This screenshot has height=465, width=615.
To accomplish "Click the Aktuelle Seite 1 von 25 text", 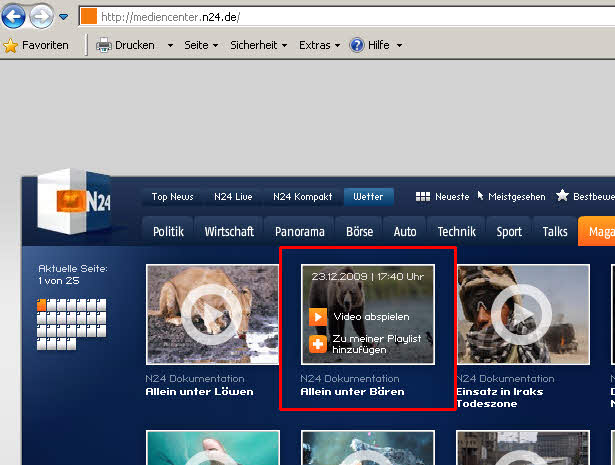I will [x=73, y=275].
